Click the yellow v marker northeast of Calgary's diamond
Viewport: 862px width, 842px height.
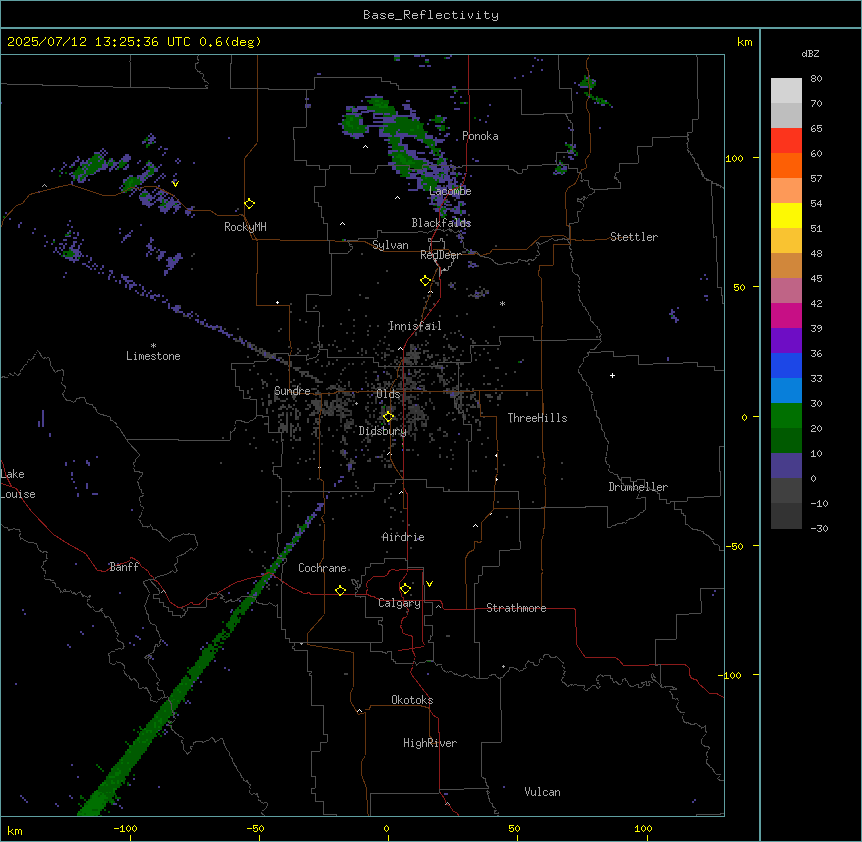click(x=429, y=584)
